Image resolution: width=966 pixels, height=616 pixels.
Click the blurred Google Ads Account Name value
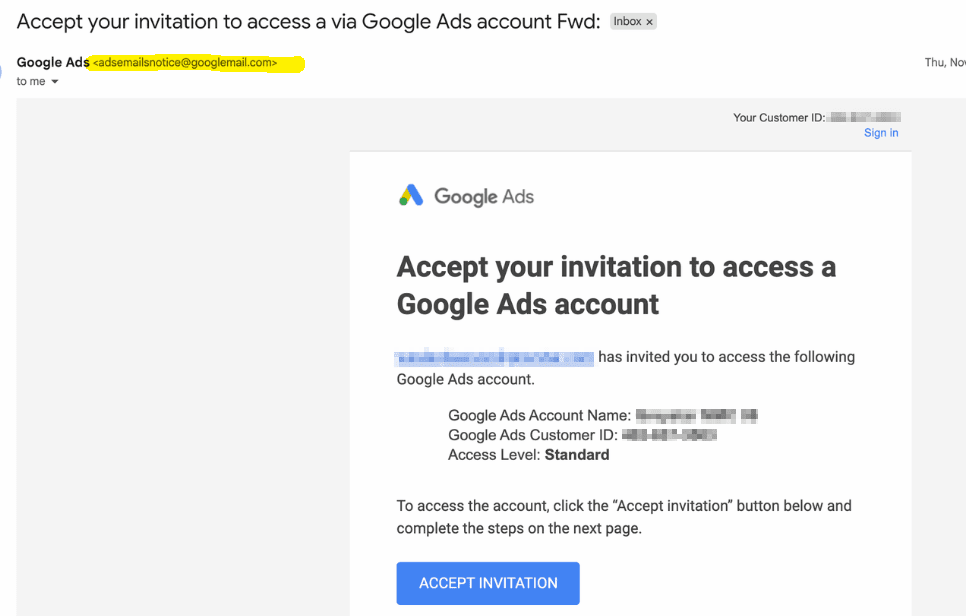[x=697, y=415]
